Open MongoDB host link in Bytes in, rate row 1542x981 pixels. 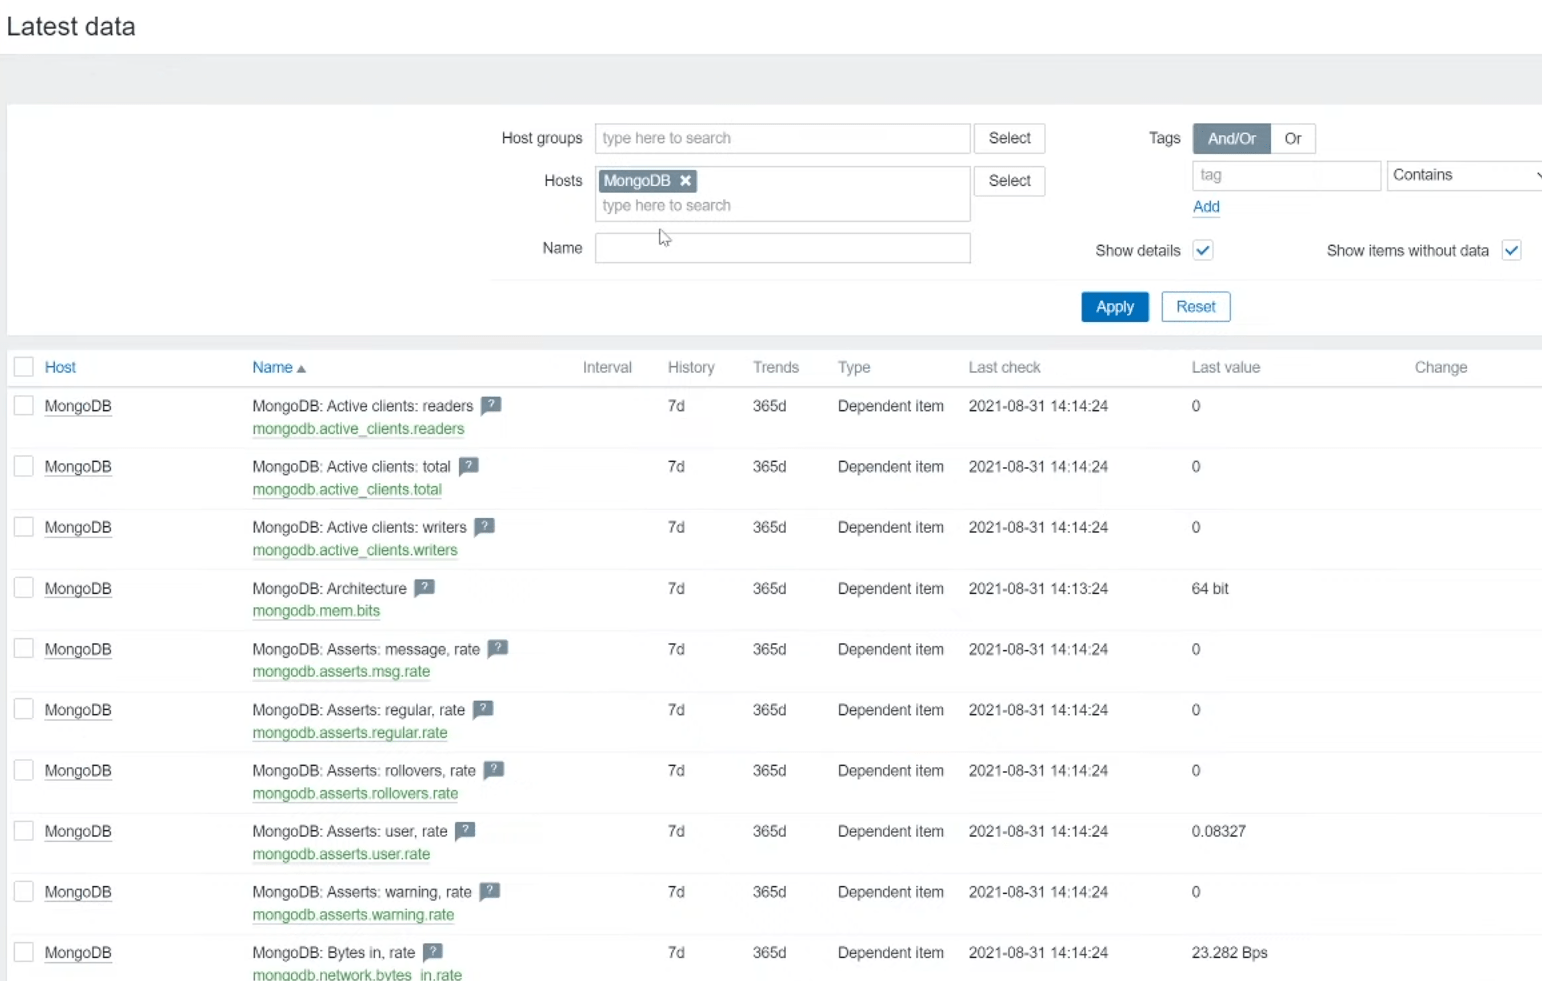point(78,953)
